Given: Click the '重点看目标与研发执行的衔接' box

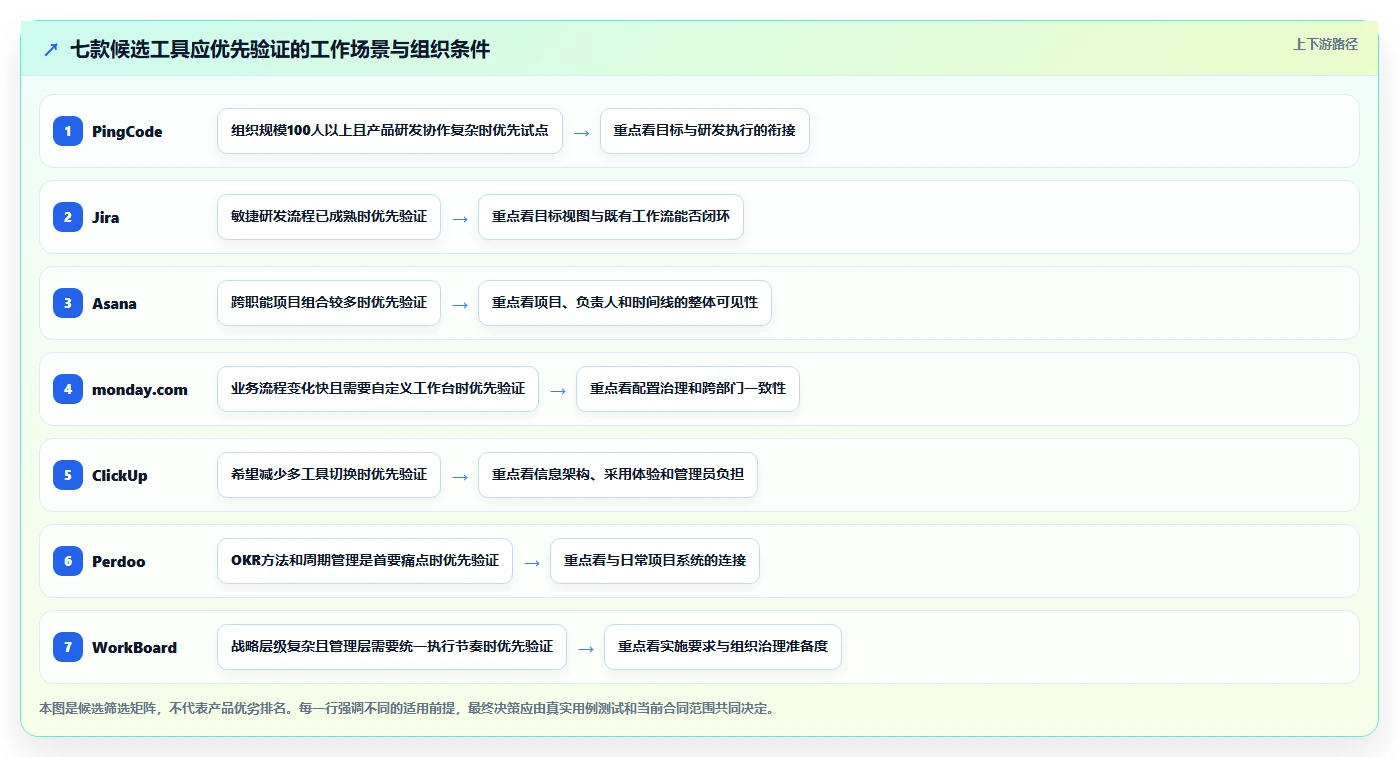Looking at the screenshot, I should point(705,131).
